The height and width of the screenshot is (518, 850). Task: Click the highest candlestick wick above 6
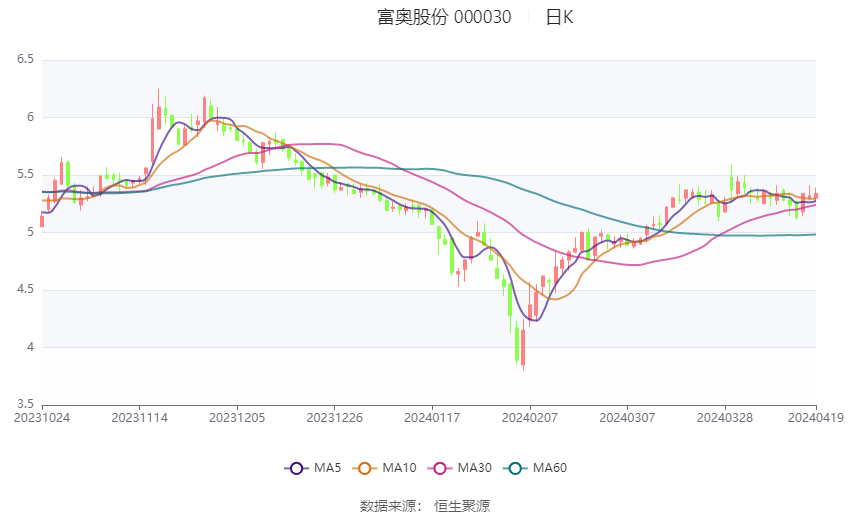(x=158, y=109)
